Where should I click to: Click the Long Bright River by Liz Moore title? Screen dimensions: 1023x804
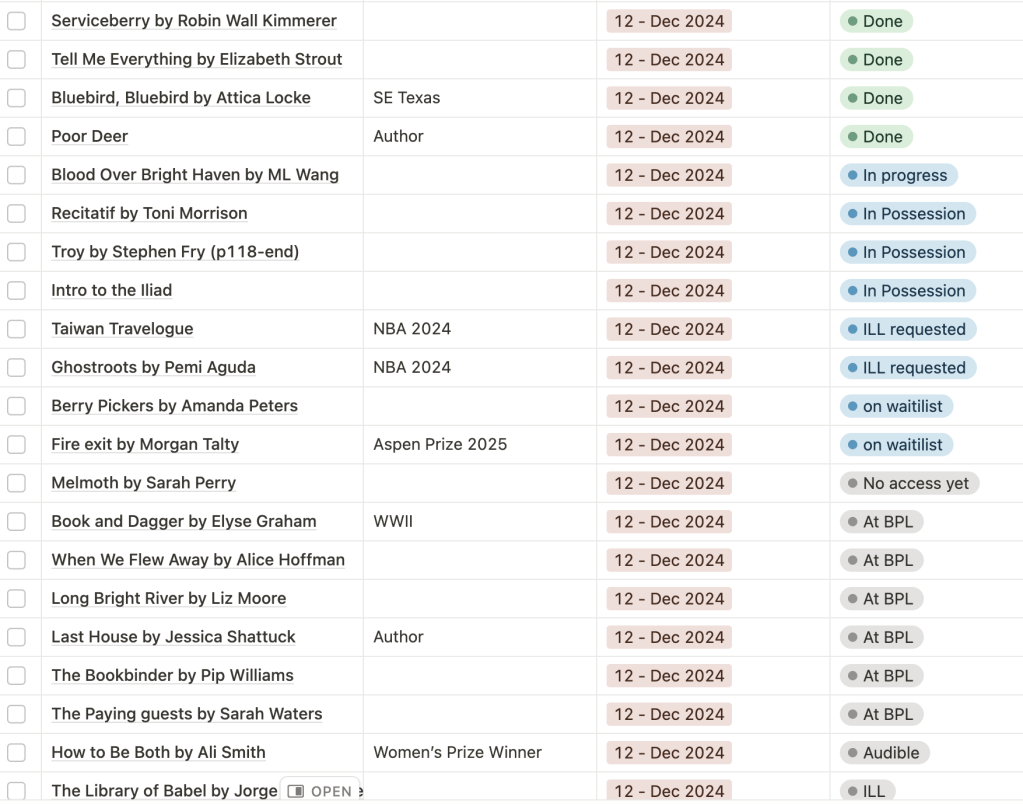169,599
